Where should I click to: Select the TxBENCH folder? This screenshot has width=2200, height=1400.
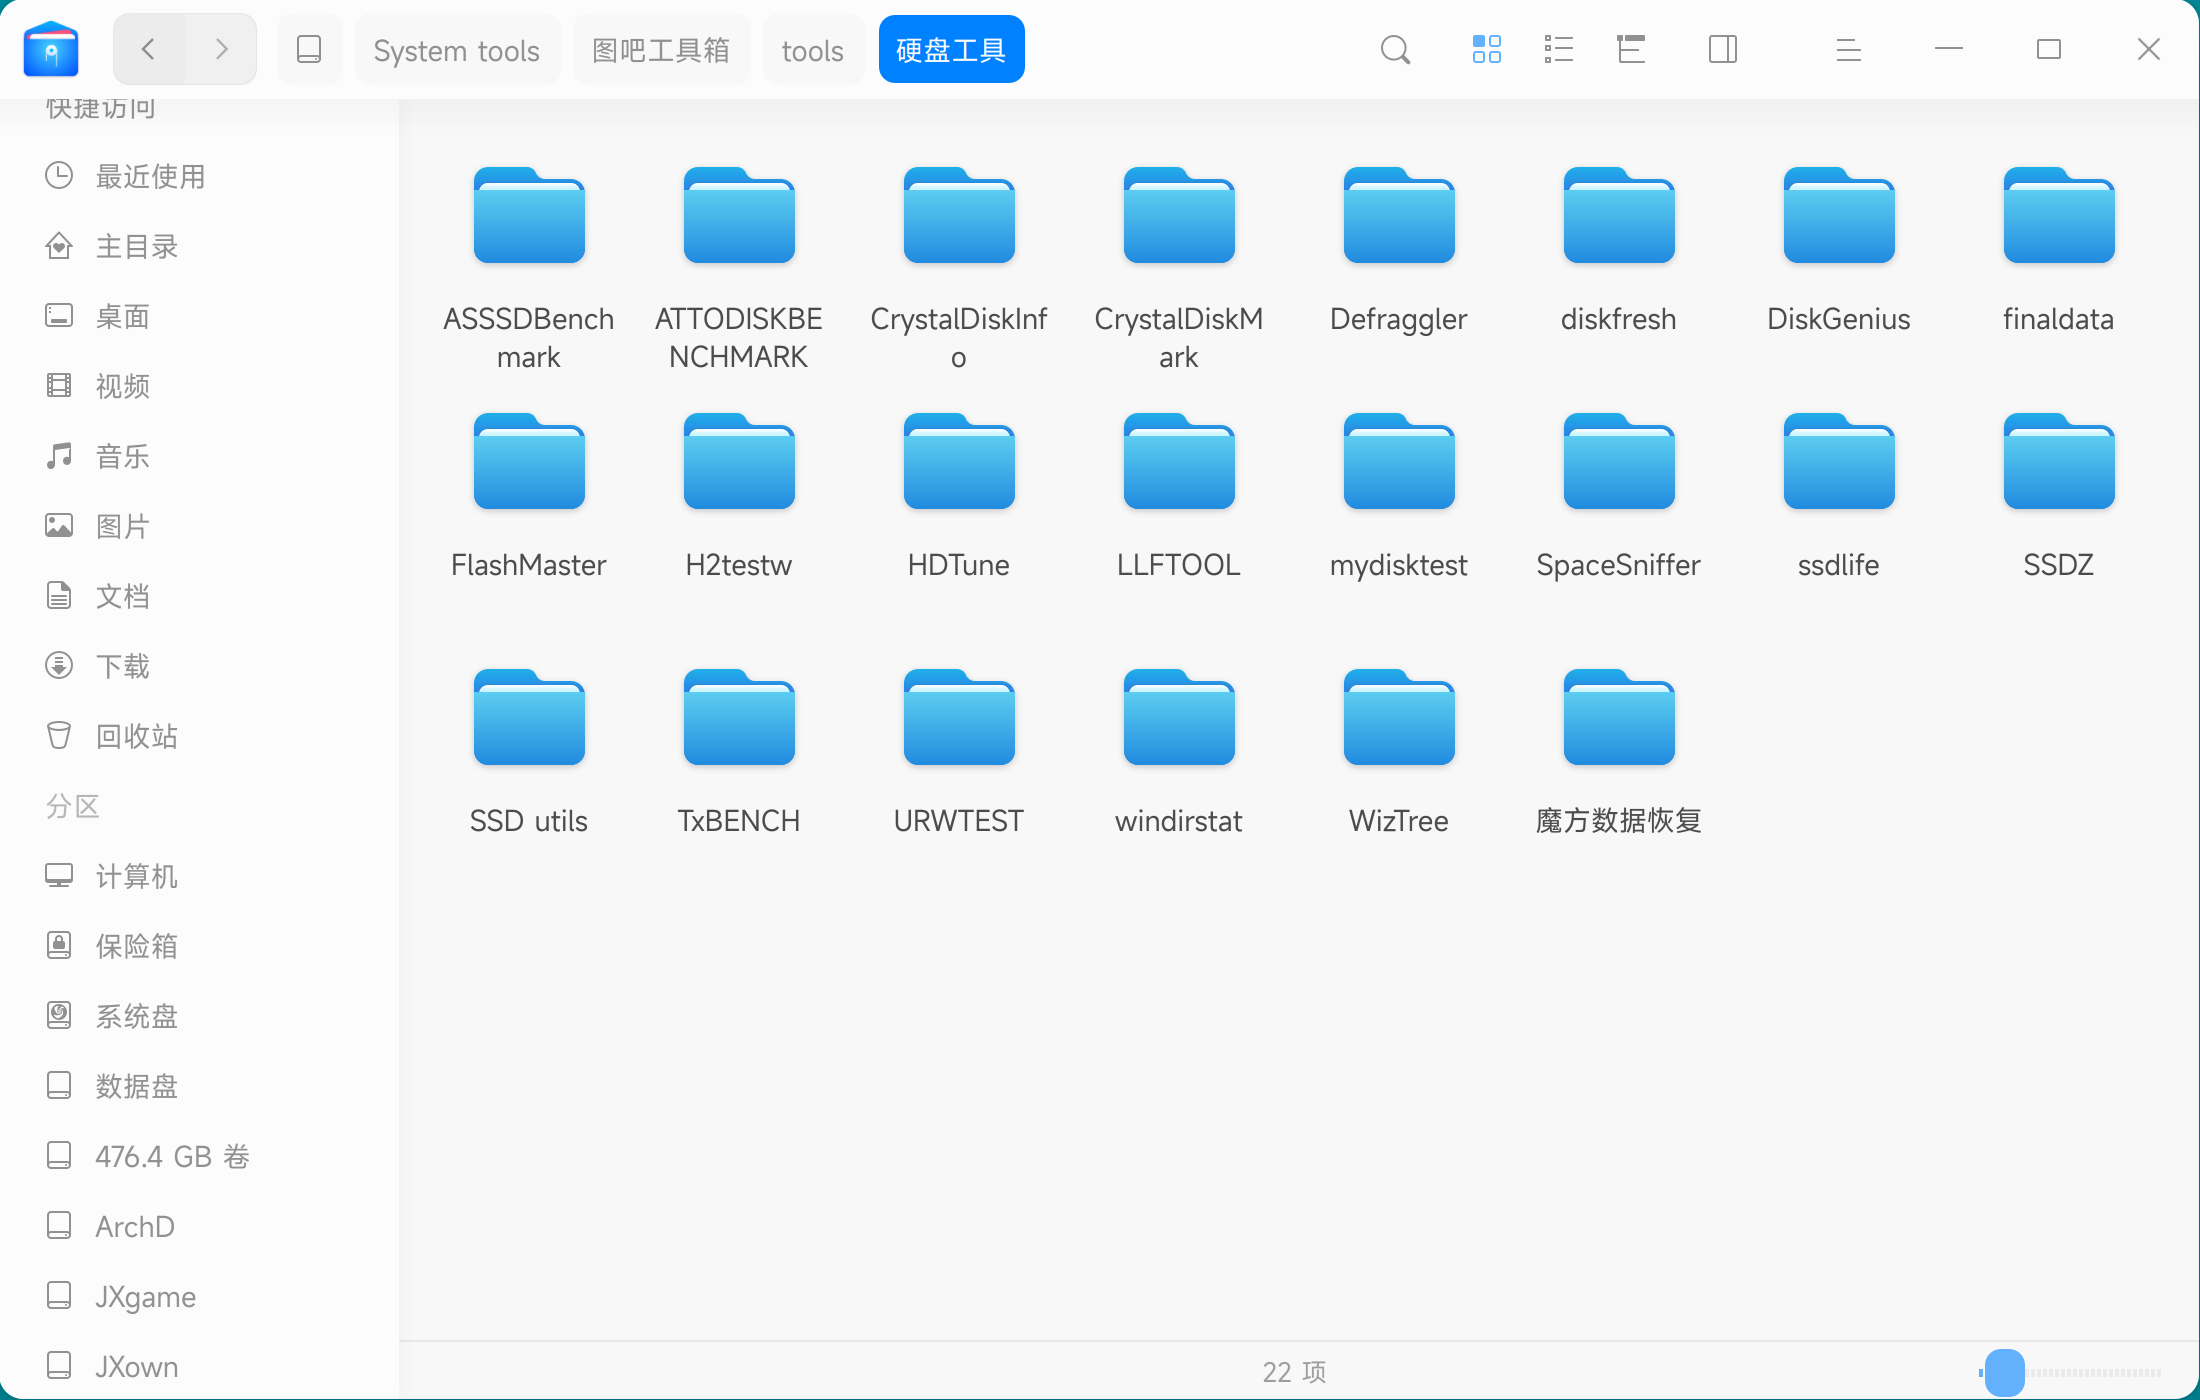(x=739, y=752)
